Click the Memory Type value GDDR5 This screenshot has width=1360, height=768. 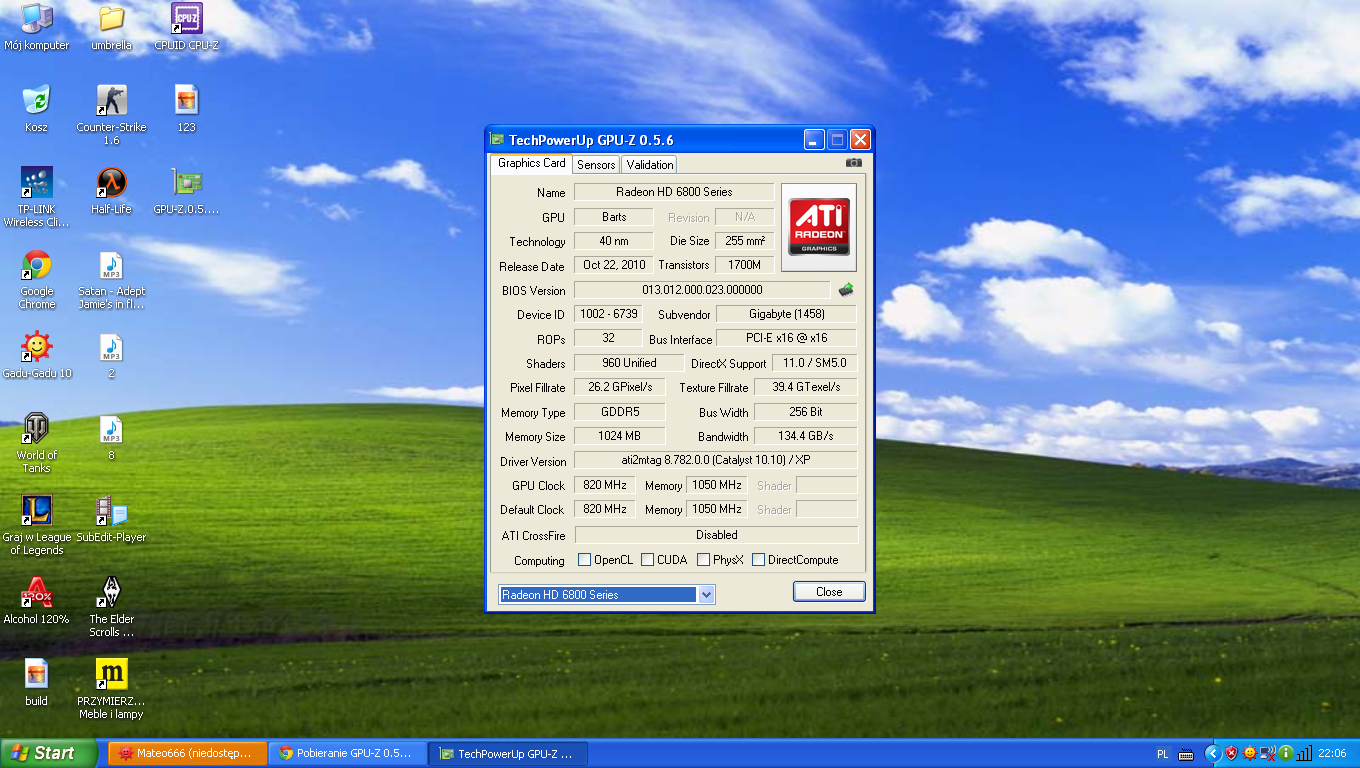620,412
